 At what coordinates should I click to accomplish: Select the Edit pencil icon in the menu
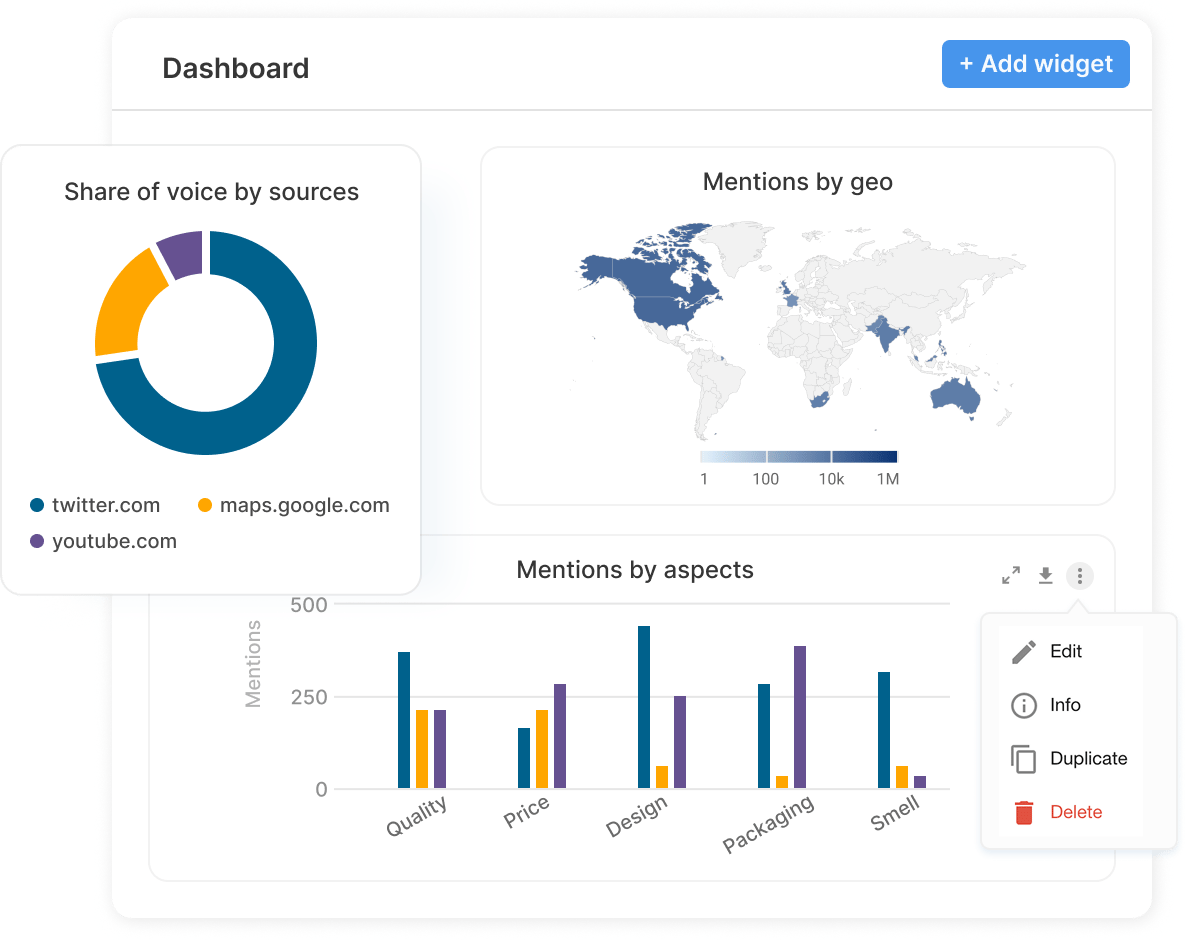click(1023, 651)
